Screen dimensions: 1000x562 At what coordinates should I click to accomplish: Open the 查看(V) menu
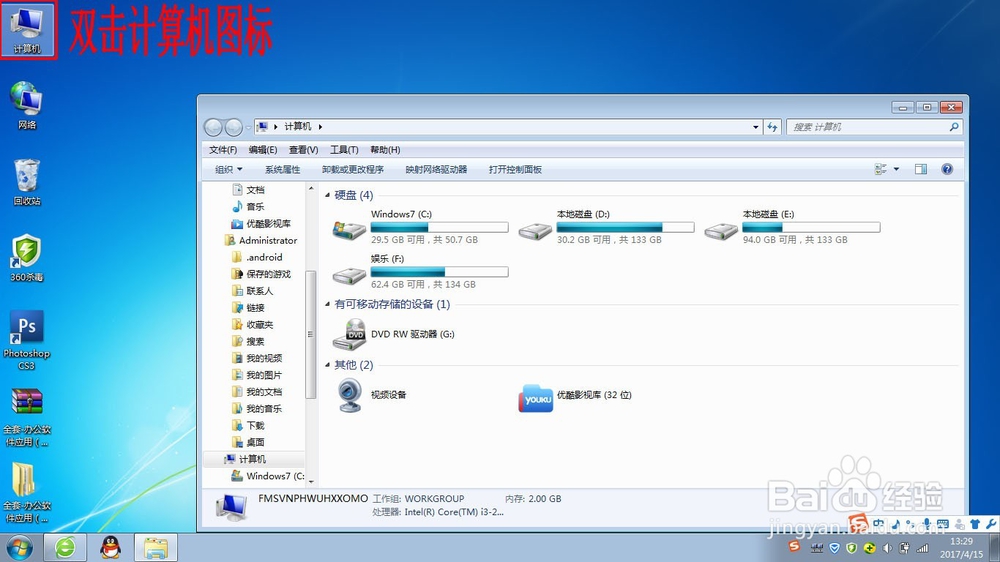304,150
